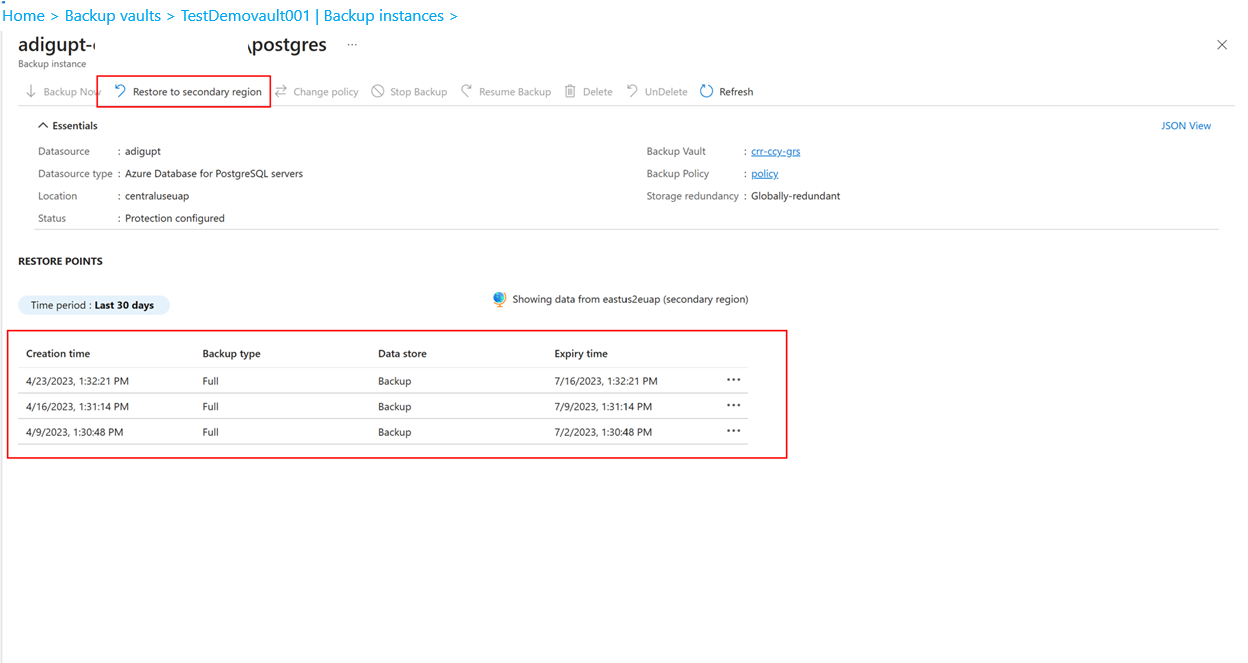
Task: Open ellipsis menu for 4/9/2023 restore point
Action: pos(733,431)
